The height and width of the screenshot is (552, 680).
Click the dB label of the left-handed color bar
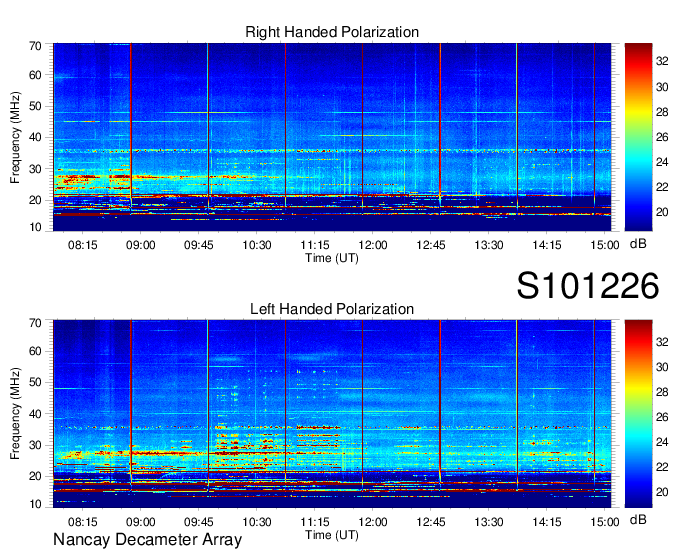[638, 519]
